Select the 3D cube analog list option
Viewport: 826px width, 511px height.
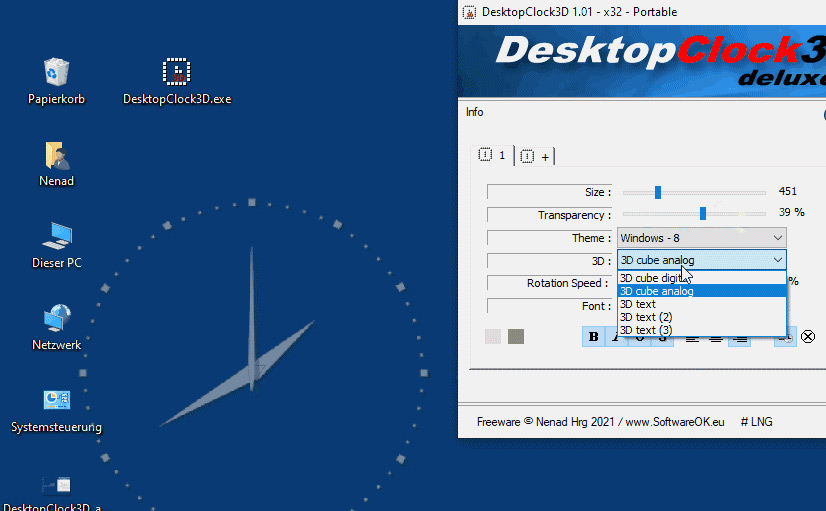[x=702, y=291]
